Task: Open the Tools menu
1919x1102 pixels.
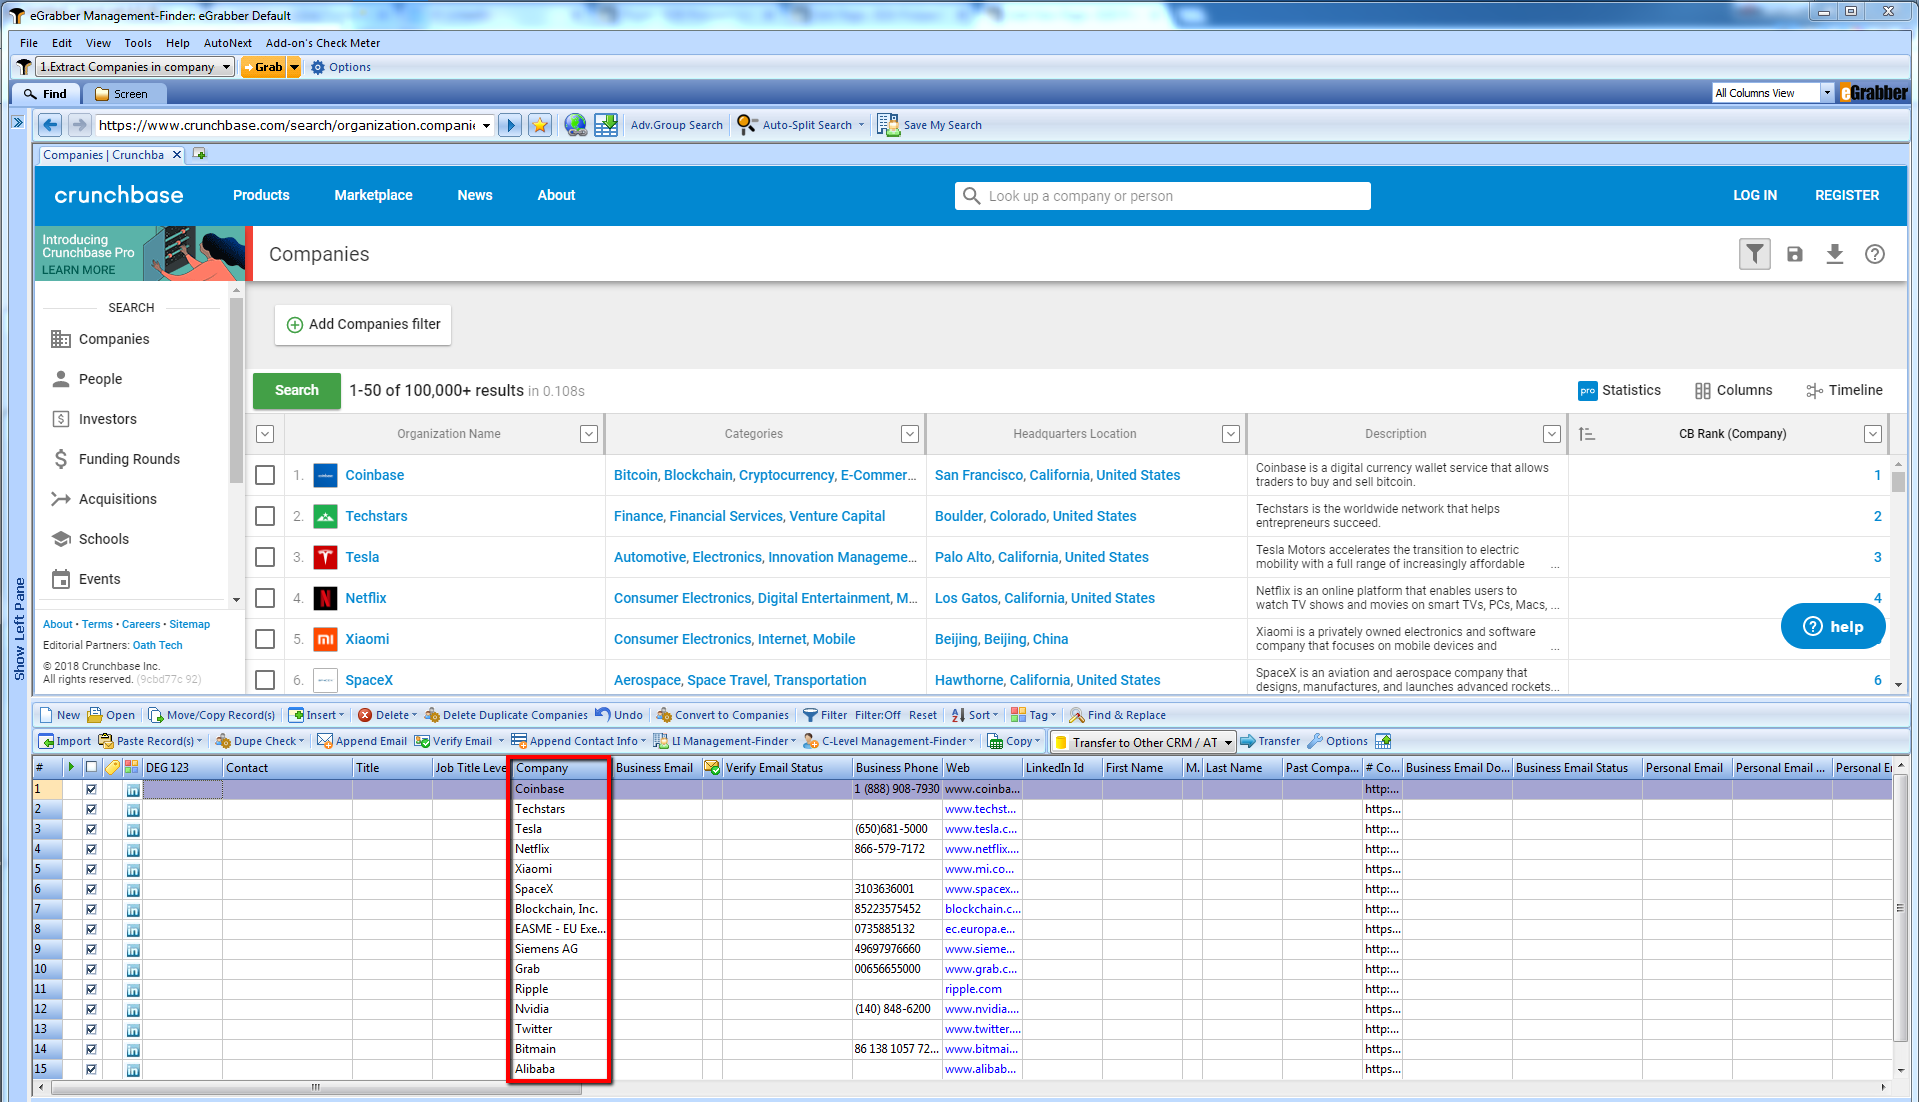Action: [138, 43]
